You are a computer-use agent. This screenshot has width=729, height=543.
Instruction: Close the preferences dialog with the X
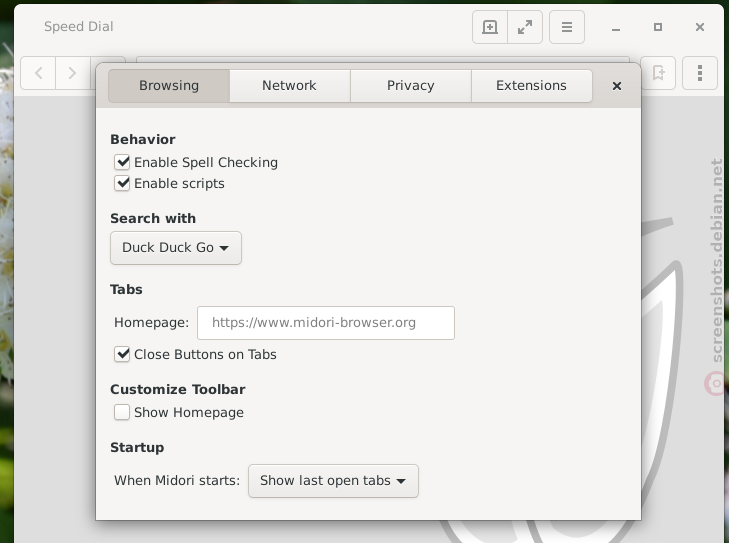[616, 86]
